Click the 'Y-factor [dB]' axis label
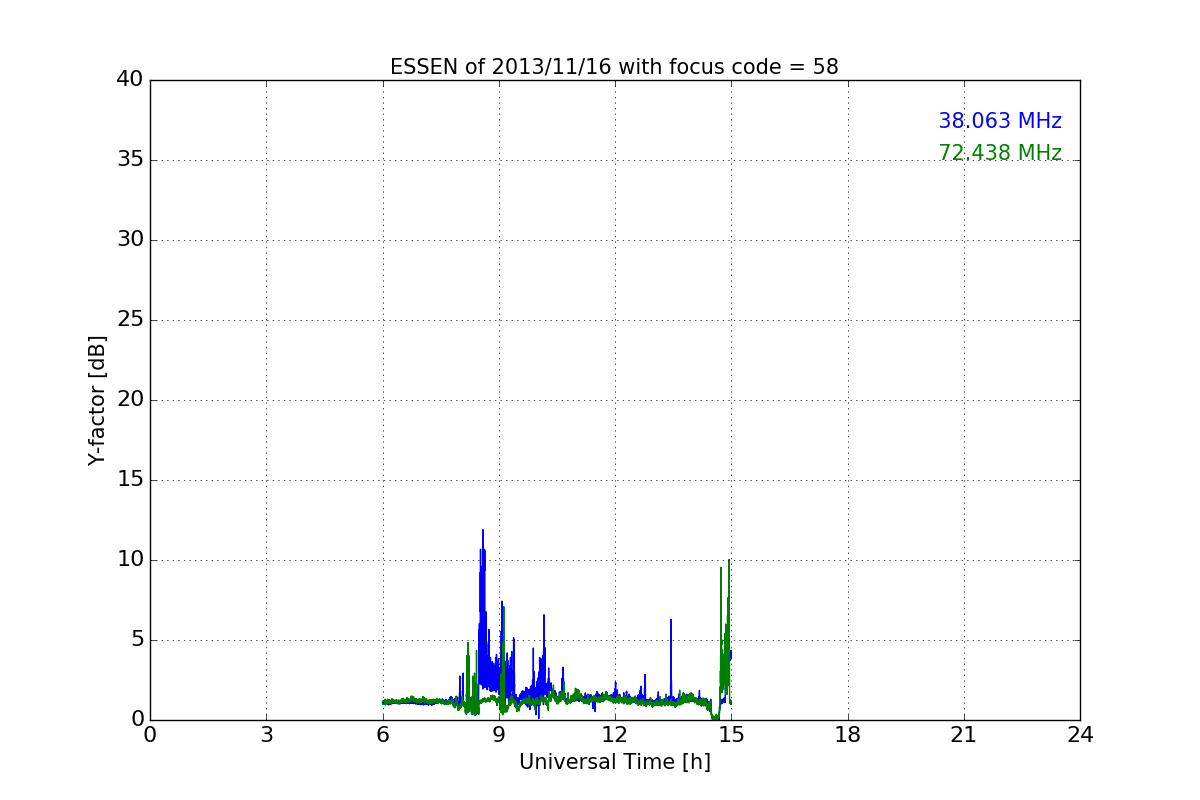This screenshot has height=800, width=1200. (x=97, y=400)
